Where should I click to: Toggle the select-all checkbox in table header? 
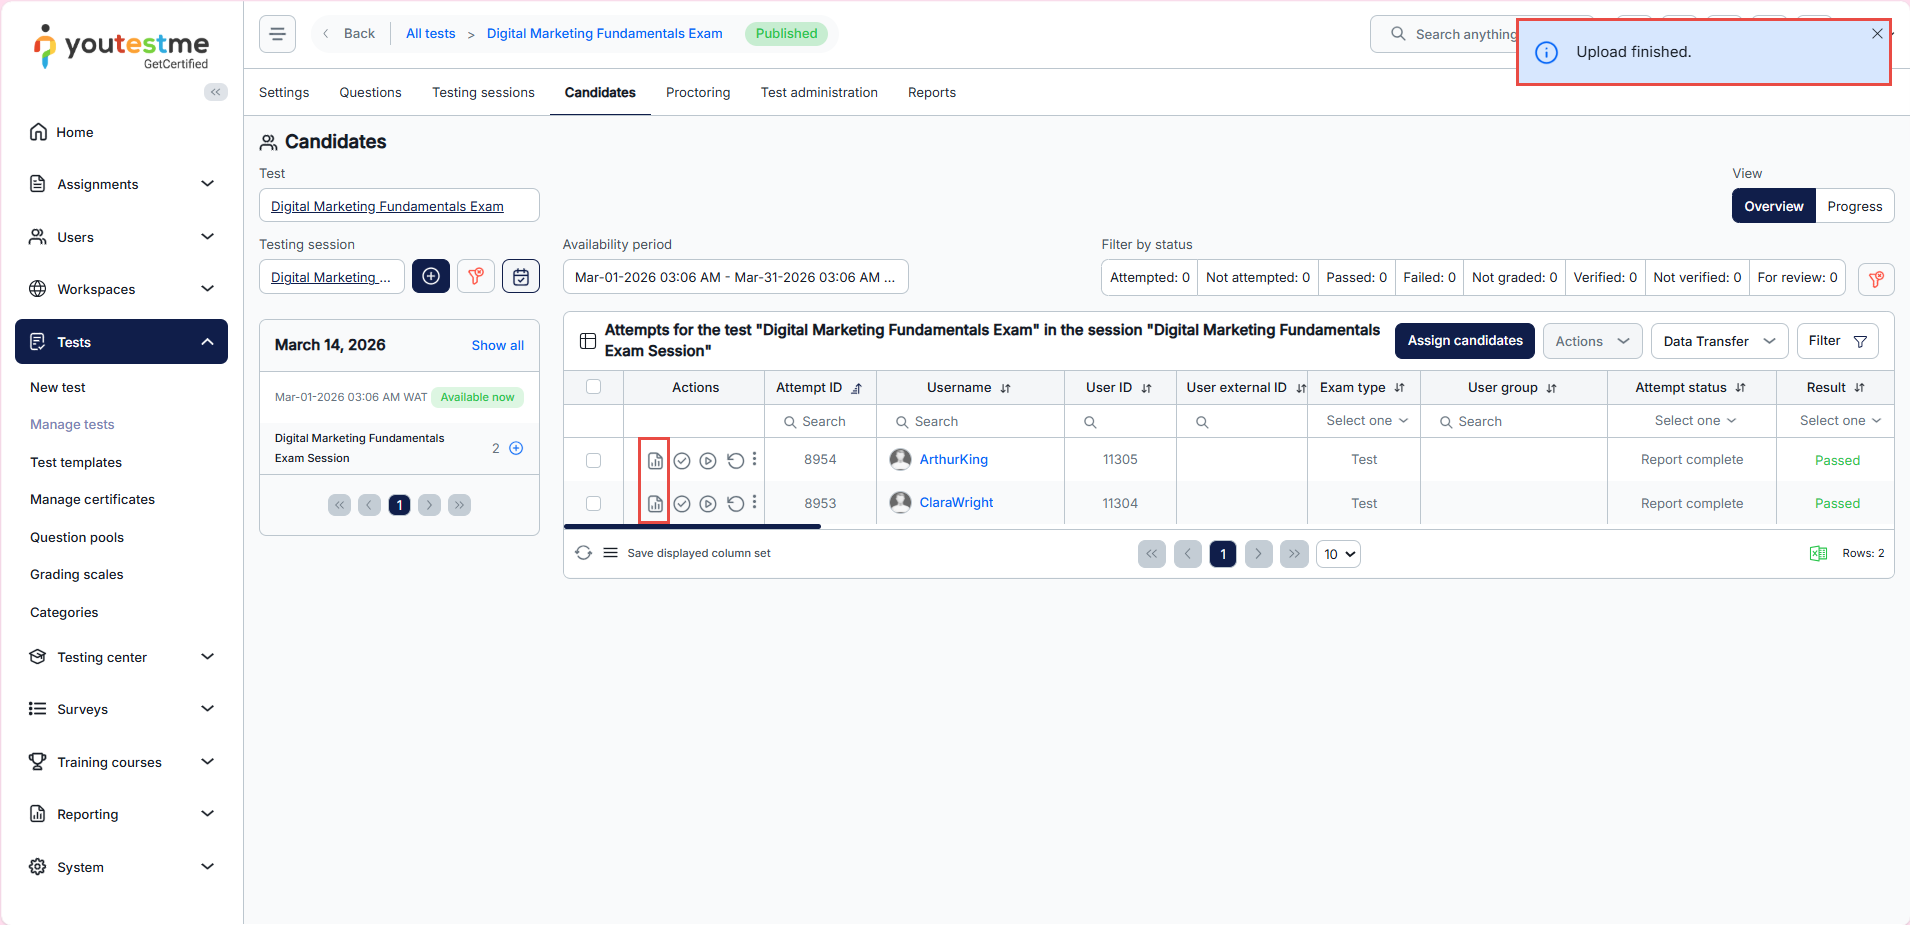click(x=593, y=387)
